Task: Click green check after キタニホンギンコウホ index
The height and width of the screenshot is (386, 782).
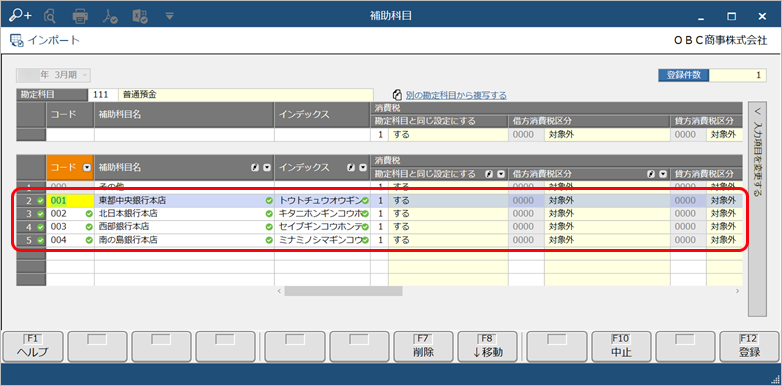Action: pos(365,214)
